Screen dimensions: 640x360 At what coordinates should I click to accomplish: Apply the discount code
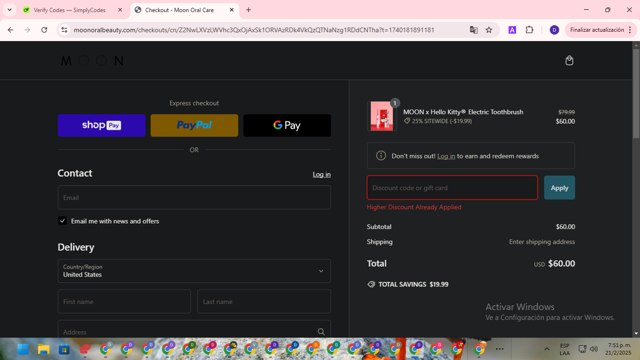coord(559,188)
